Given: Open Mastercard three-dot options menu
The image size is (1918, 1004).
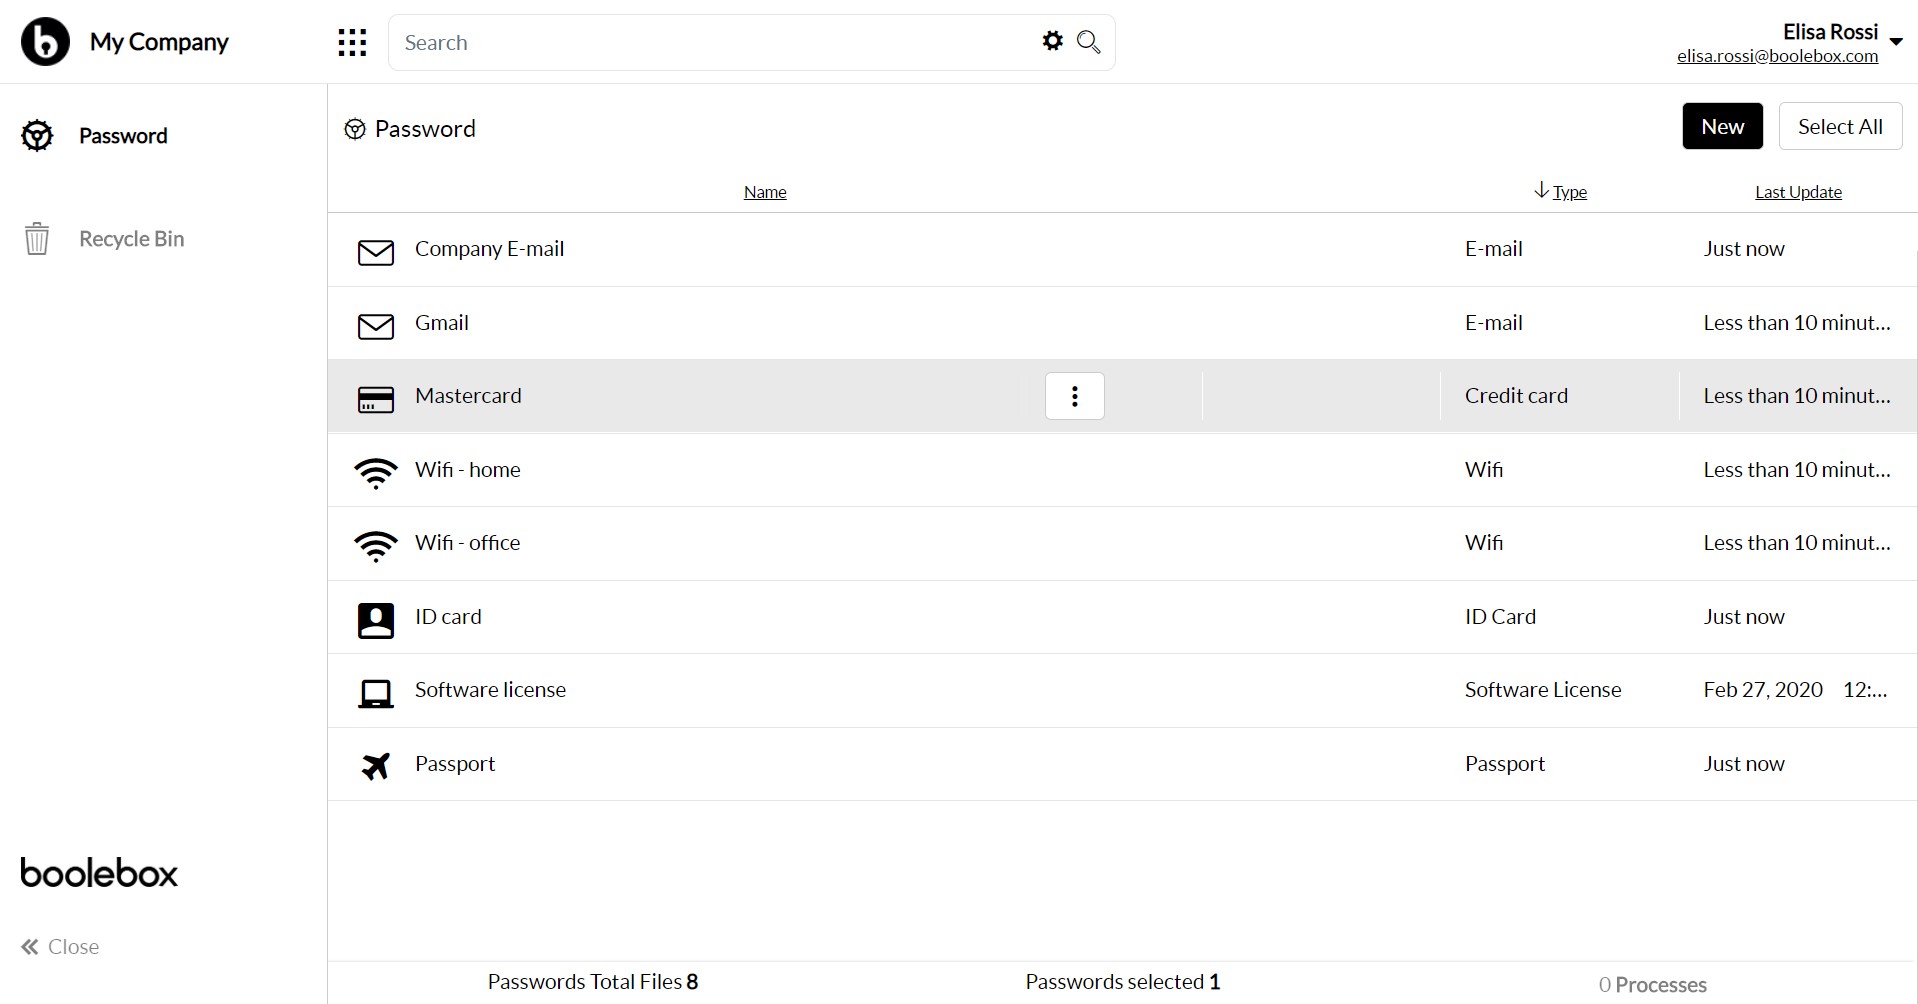Looking at the screenshot, I should coord(1074,396).
